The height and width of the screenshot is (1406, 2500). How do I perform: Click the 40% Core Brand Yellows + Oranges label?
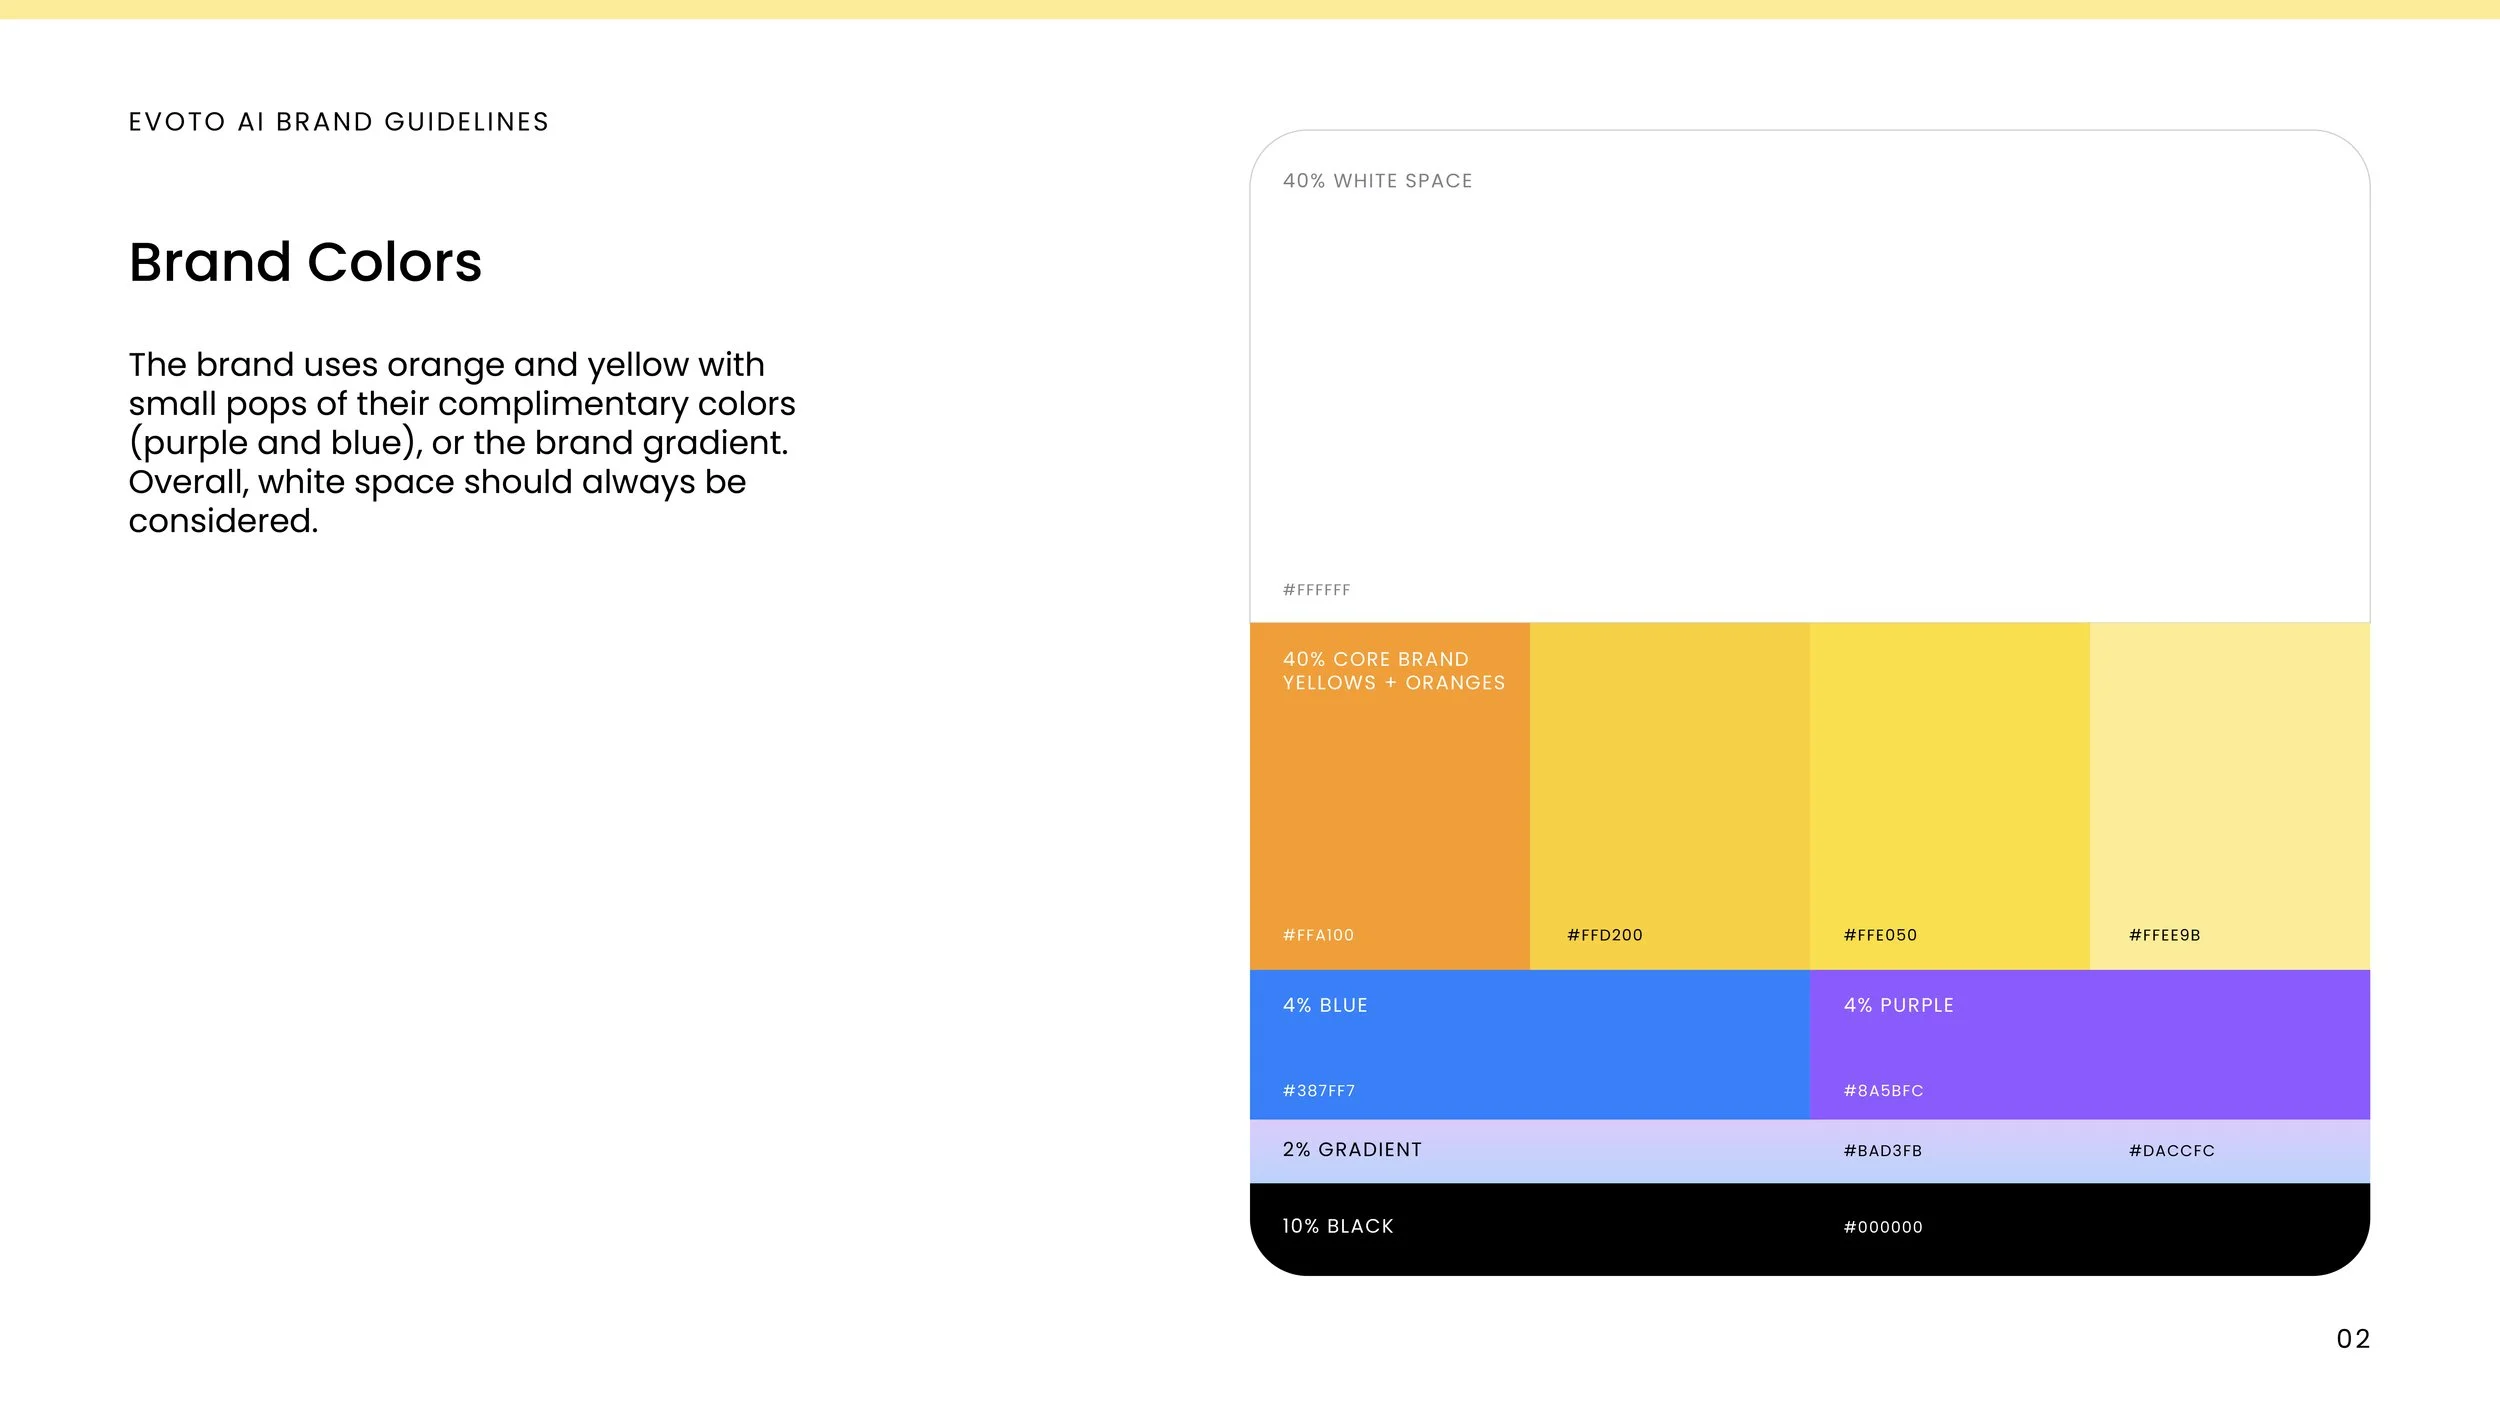click(x=1393, y=671)
